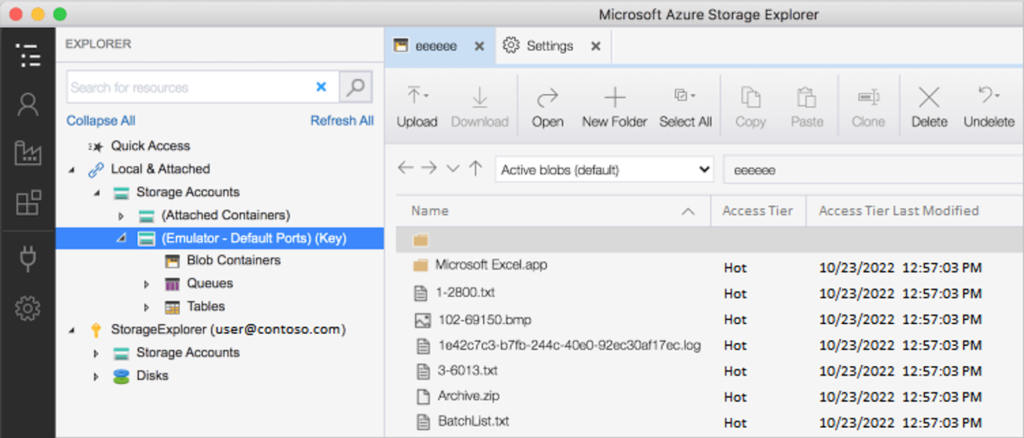Image resolution: width=1024 pixels, height=438 pixels.
Task: Click Select All in toolbar
Action: [x=685, y=106]
